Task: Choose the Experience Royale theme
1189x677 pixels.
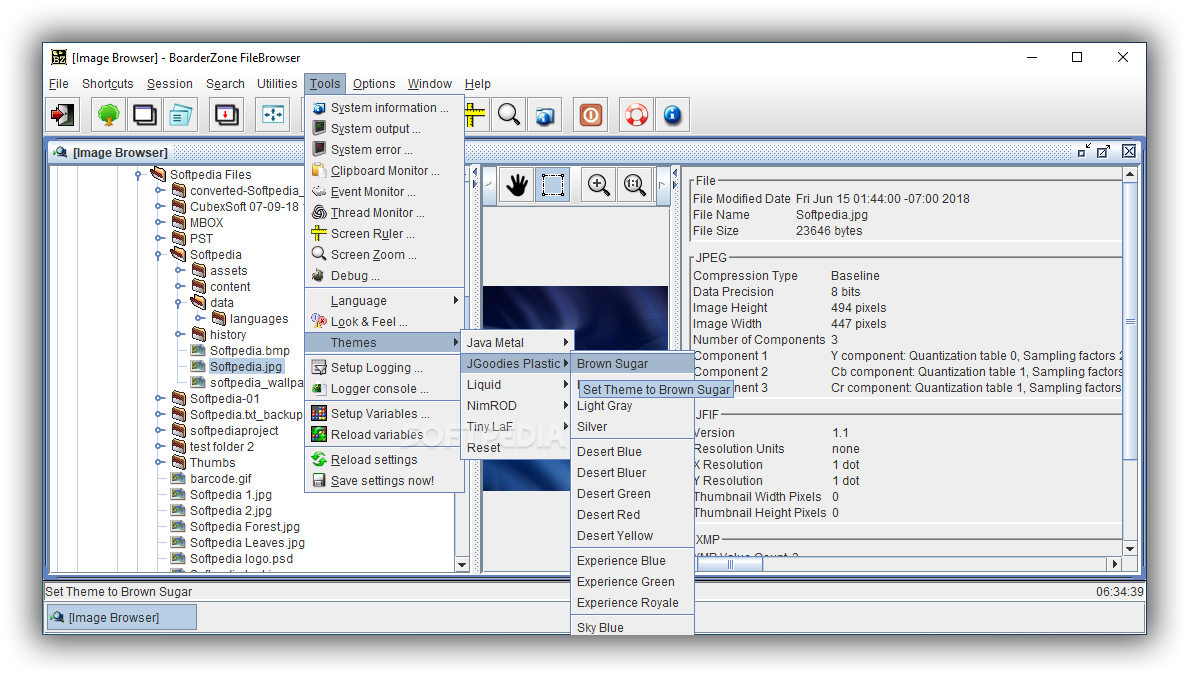Action: click(x=632, y=603)
